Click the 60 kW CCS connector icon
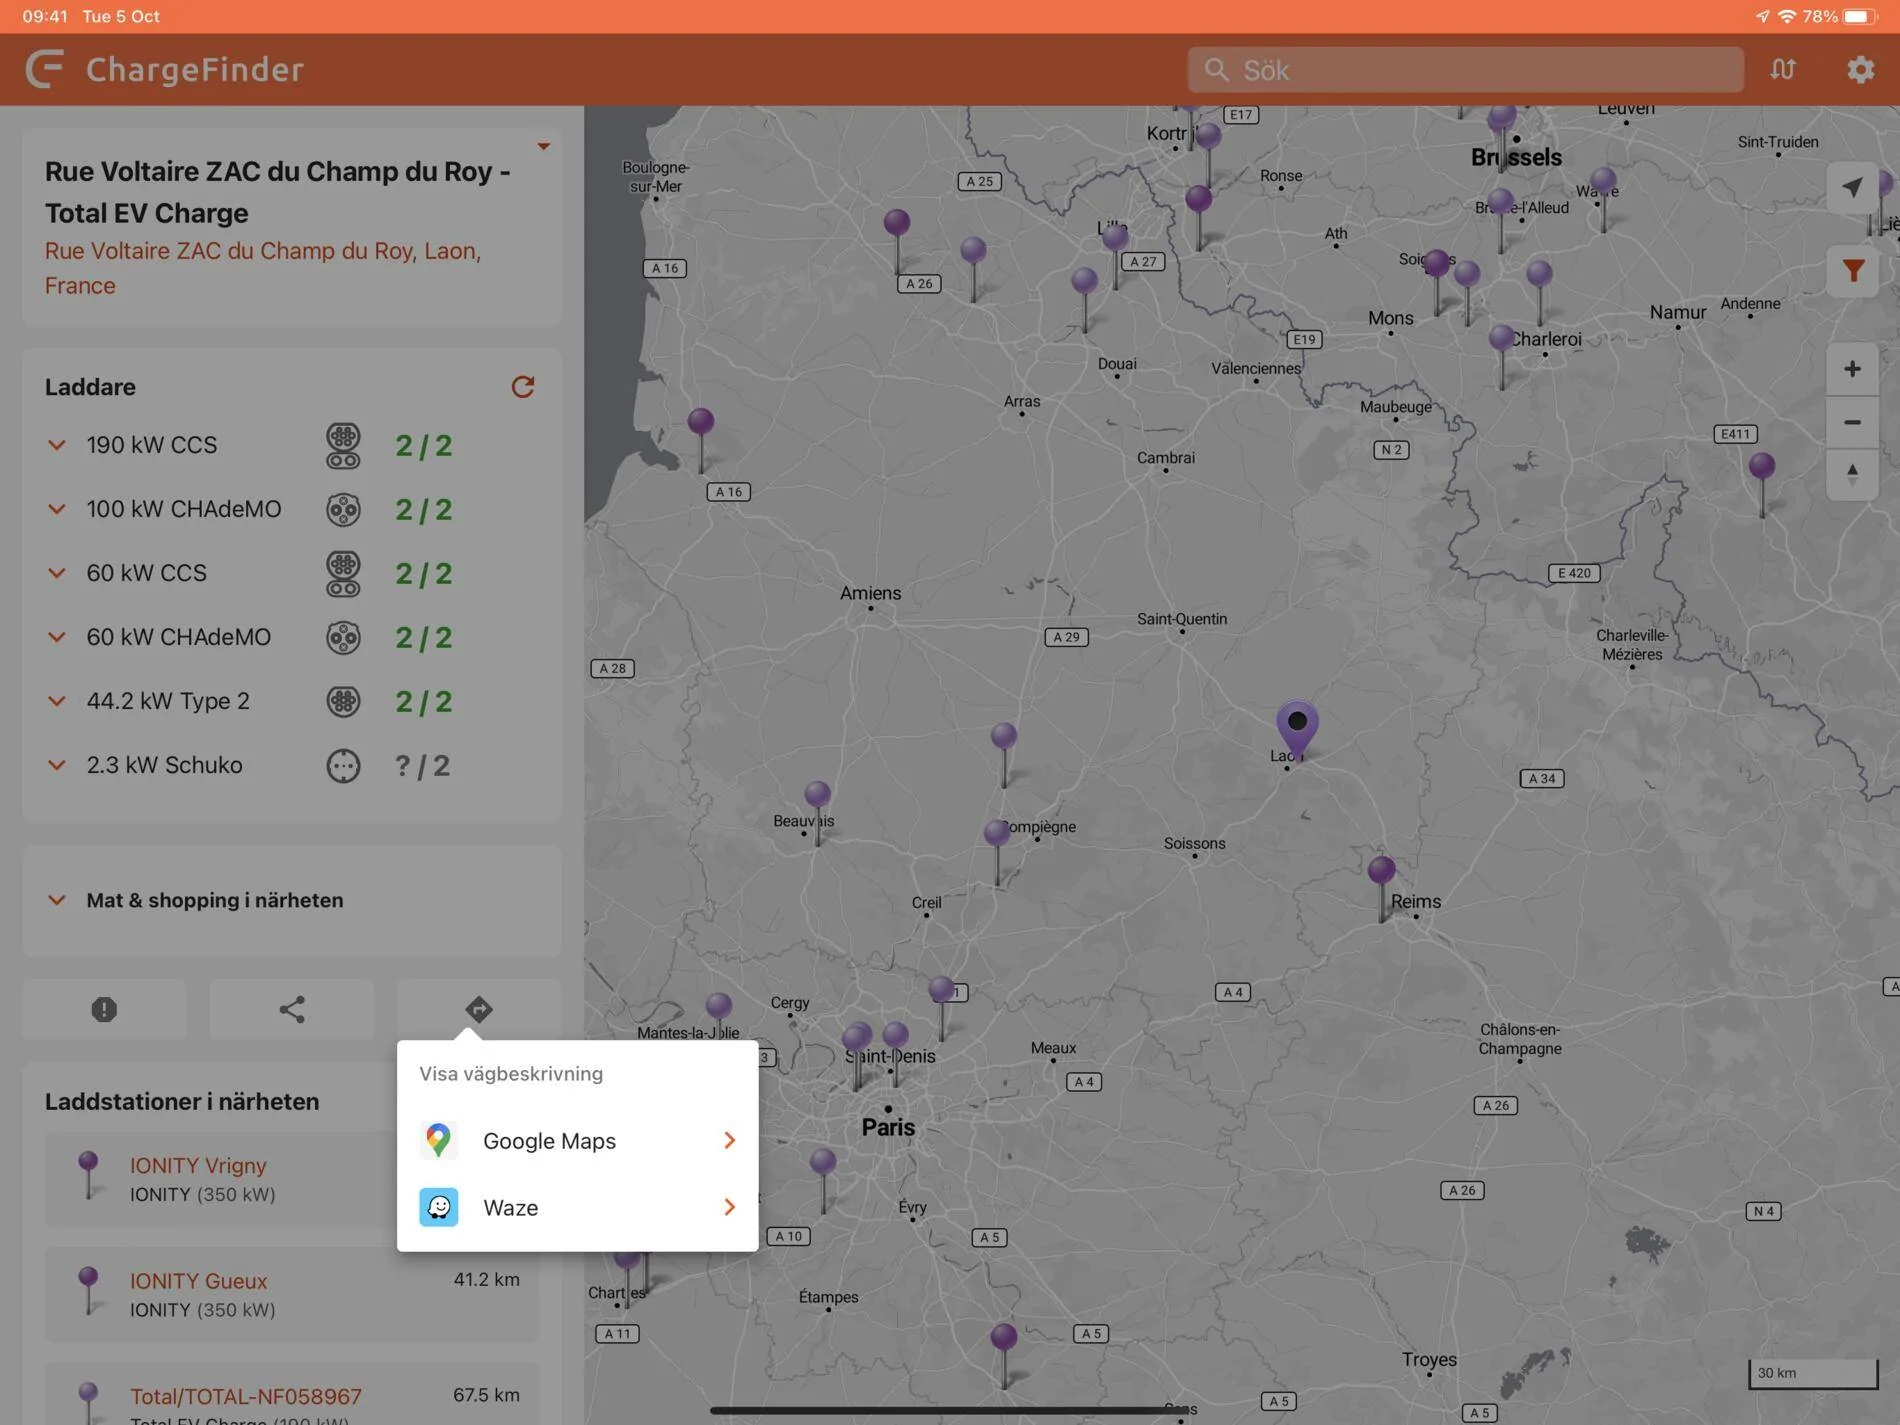 point(343,574)
